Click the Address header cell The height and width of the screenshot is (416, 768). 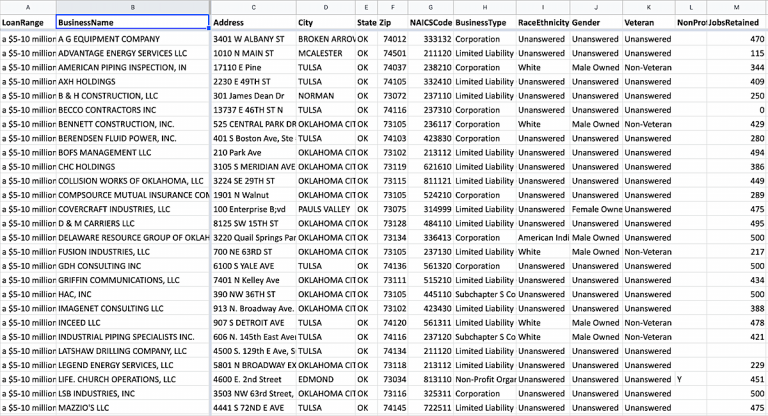click(253, 22)
